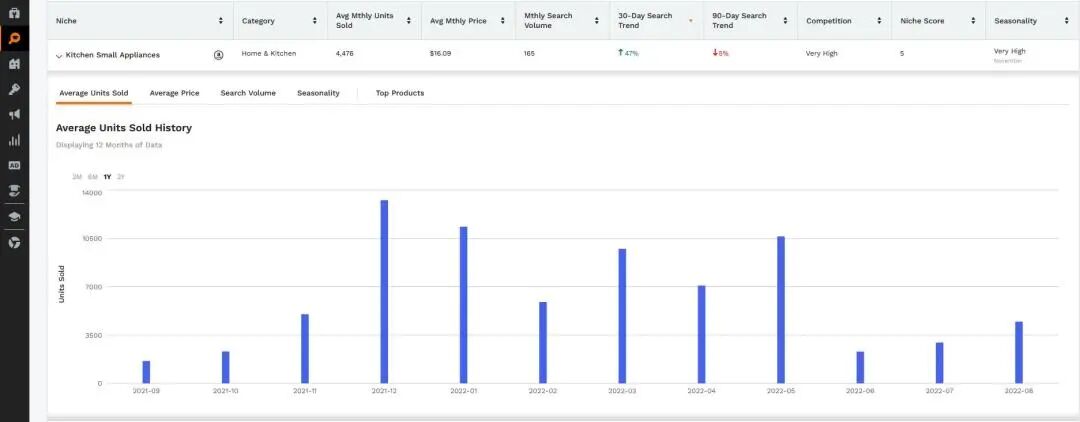This screenshot has height=422, width=1080.
Task: Open the megaphone marketing icon in sidebar
Action: [14, 114]
